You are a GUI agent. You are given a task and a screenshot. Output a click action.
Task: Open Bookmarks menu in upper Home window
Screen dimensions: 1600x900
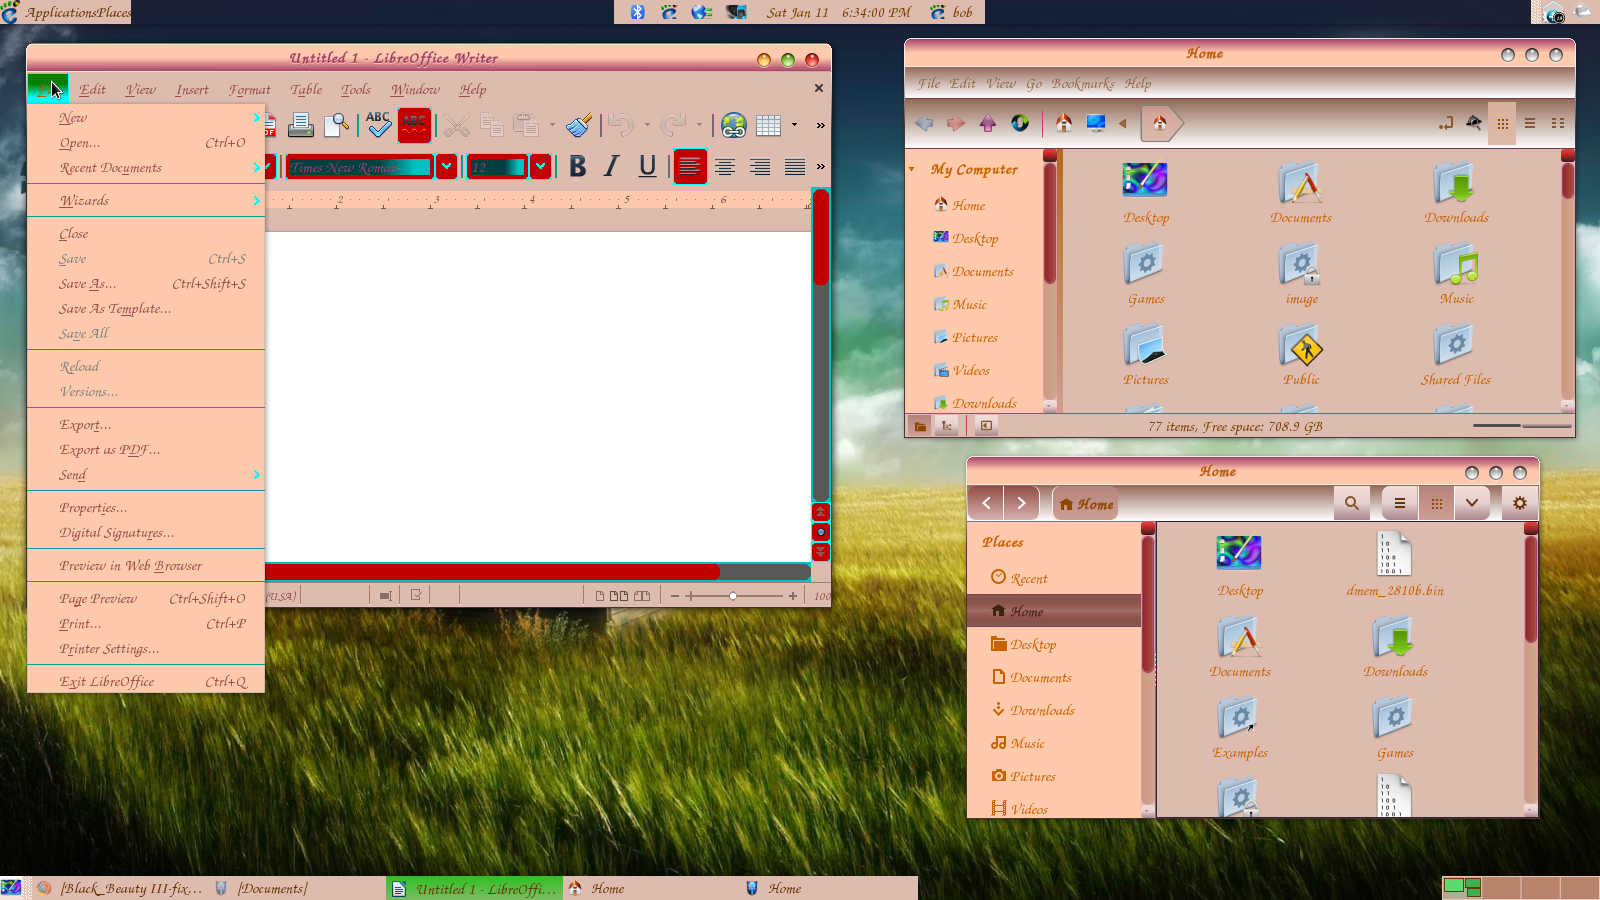[1082, 83]
